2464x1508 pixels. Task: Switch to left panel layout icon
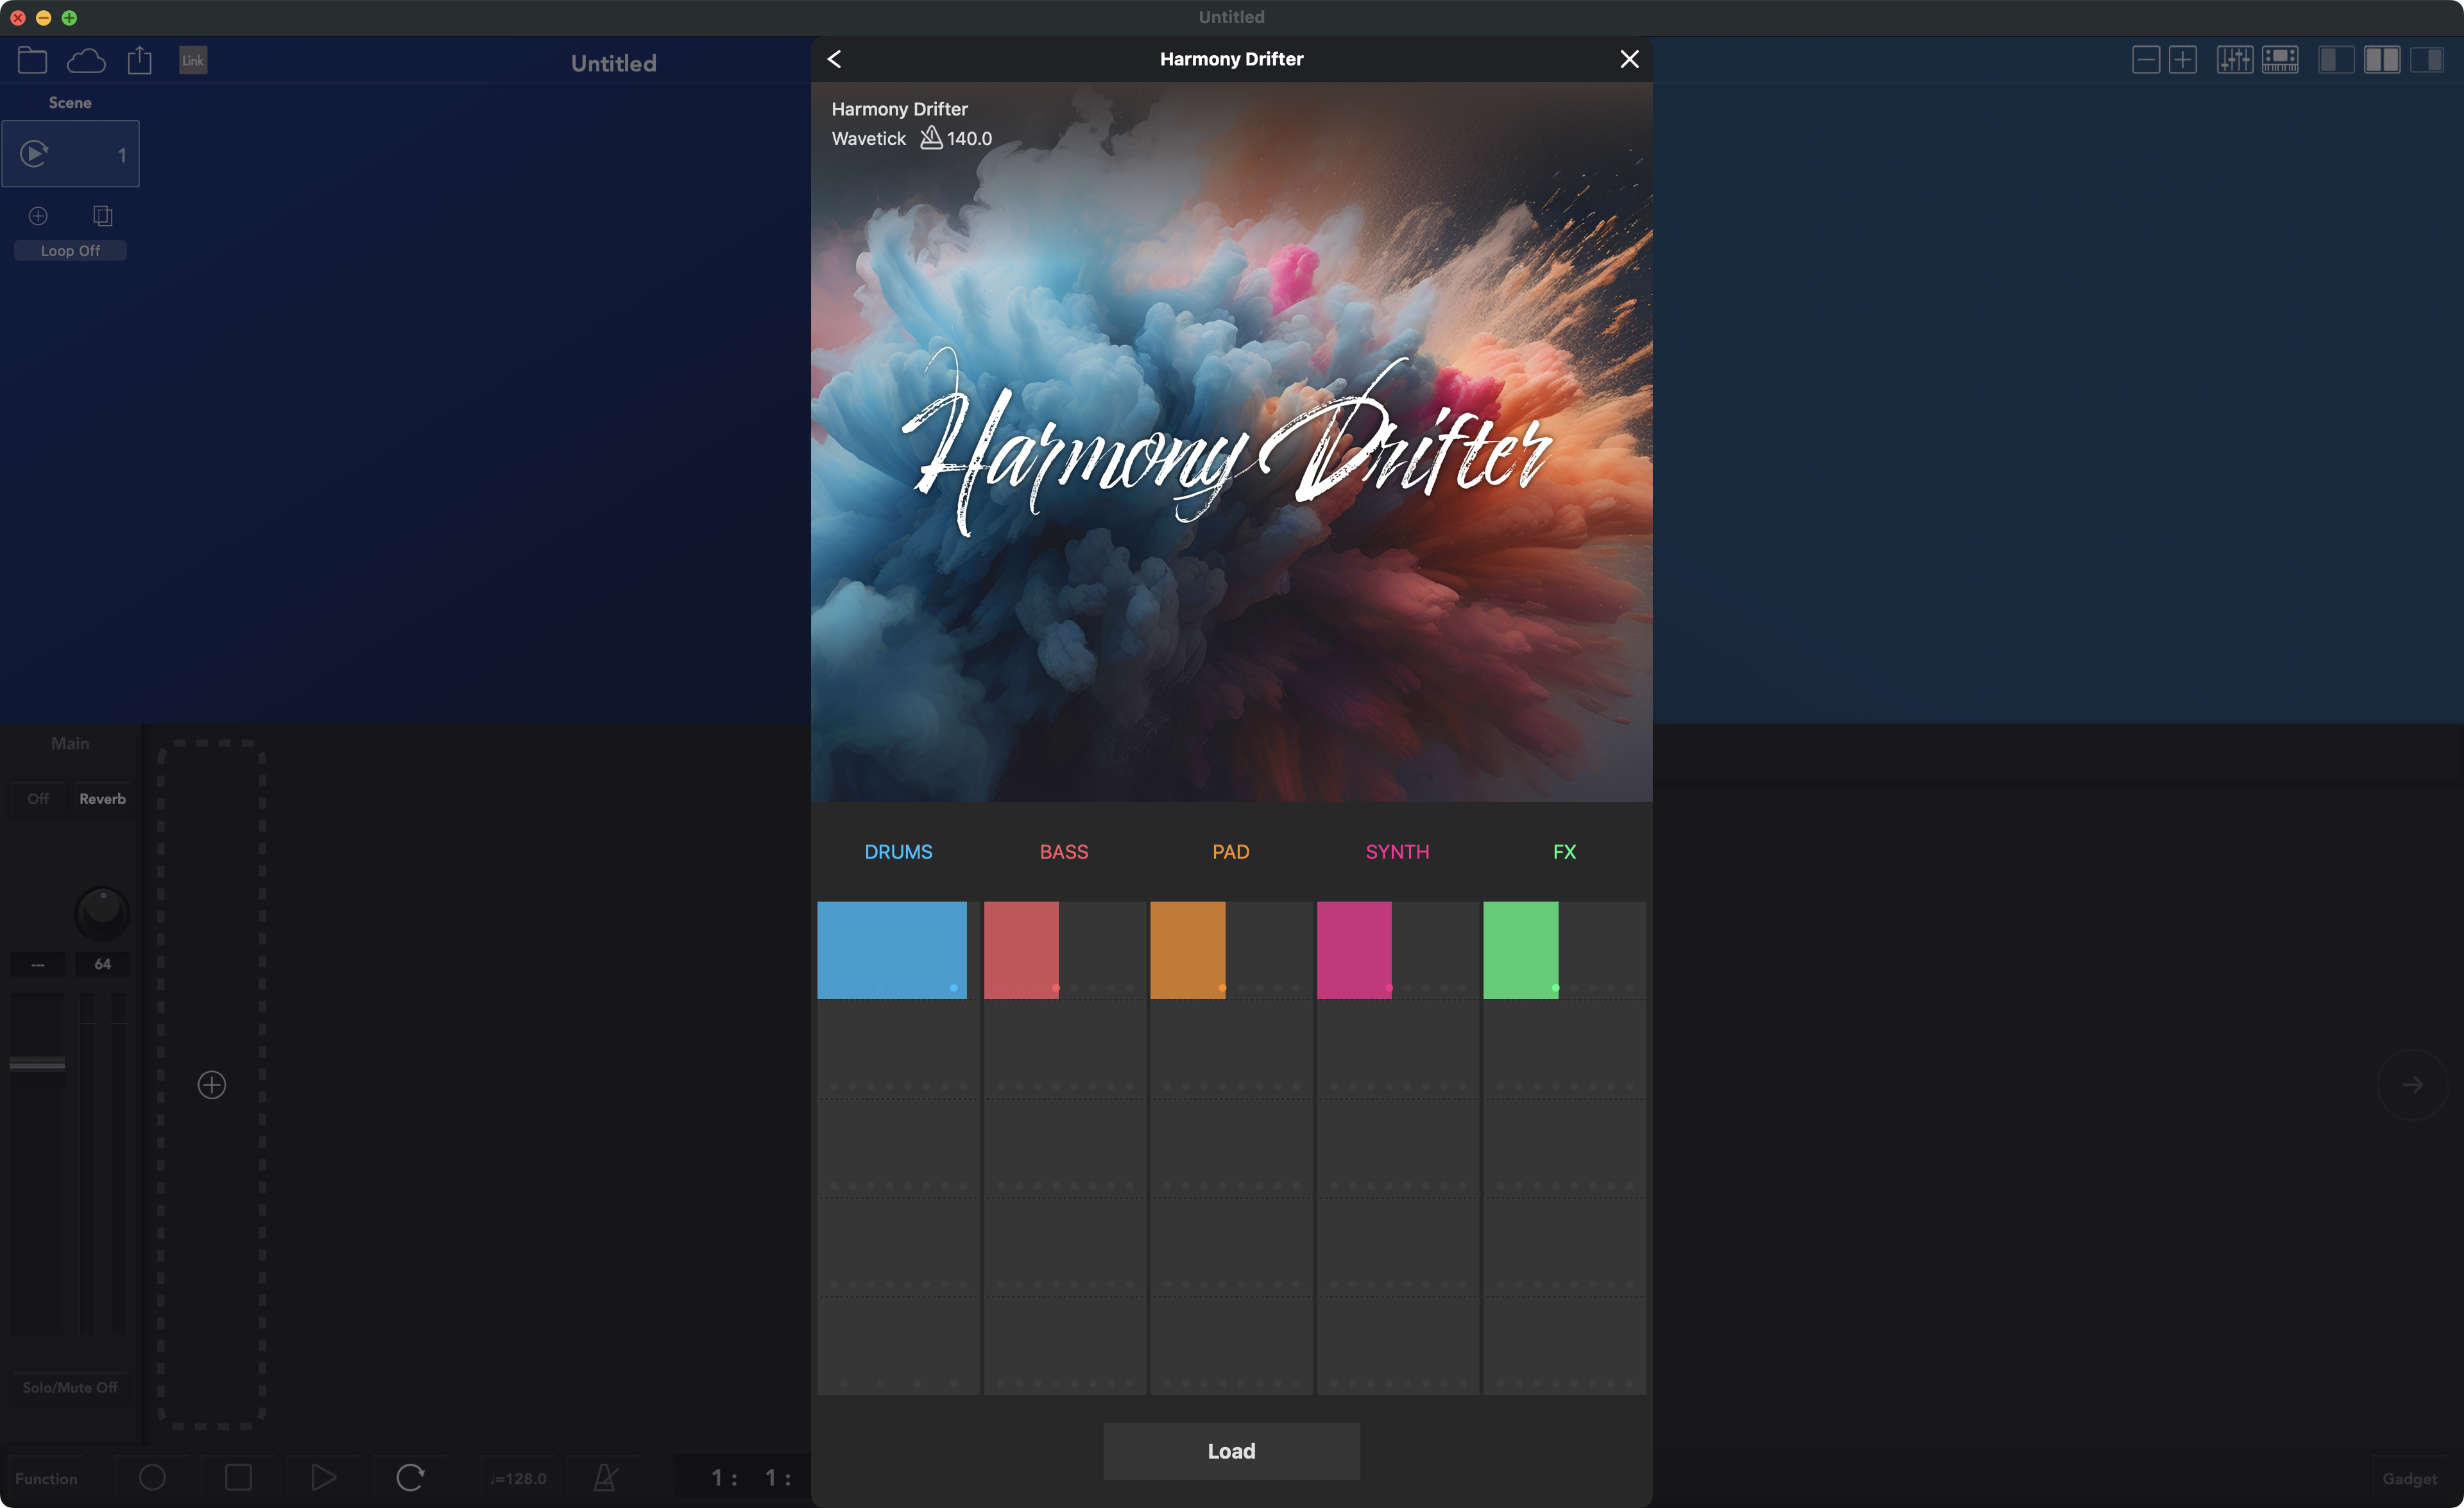pyautogui.click(x=2336, y=60)
